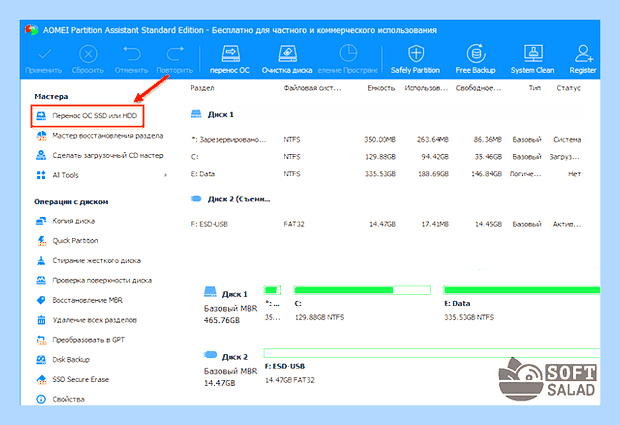Click the Discard (Сбросить) X icon
The width and height of the screenshot is (620, 425).
click(x=88, y=54)
